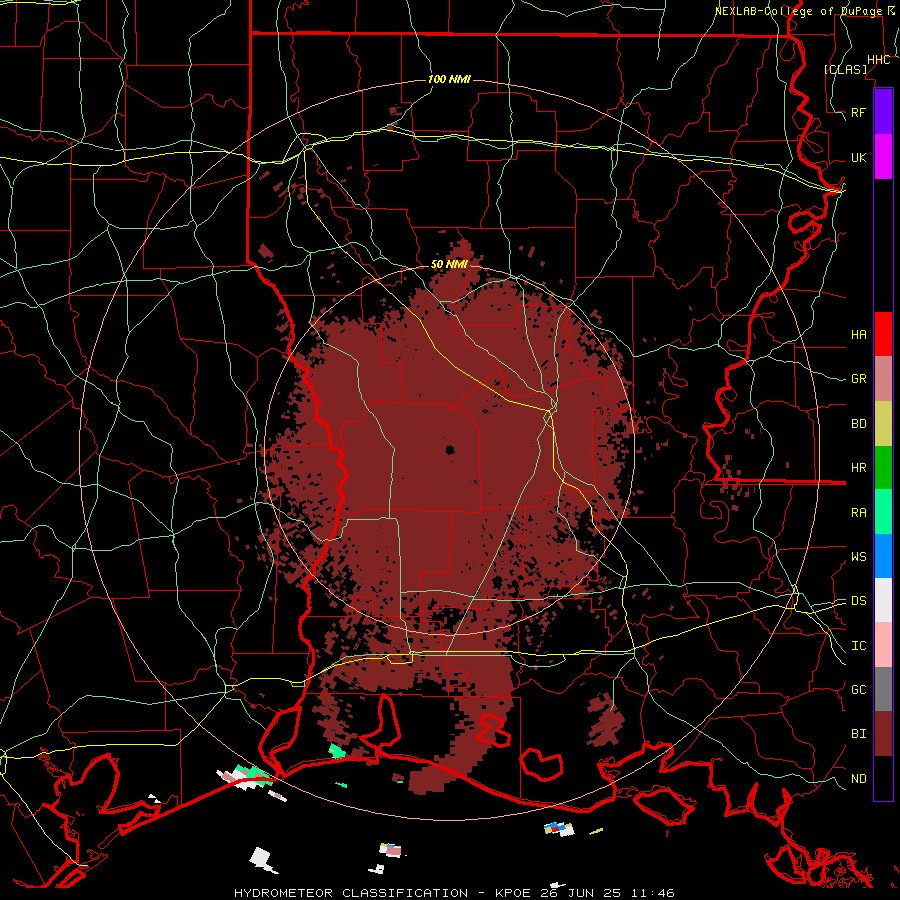Click the "UK" legend label text

[858, 157]
